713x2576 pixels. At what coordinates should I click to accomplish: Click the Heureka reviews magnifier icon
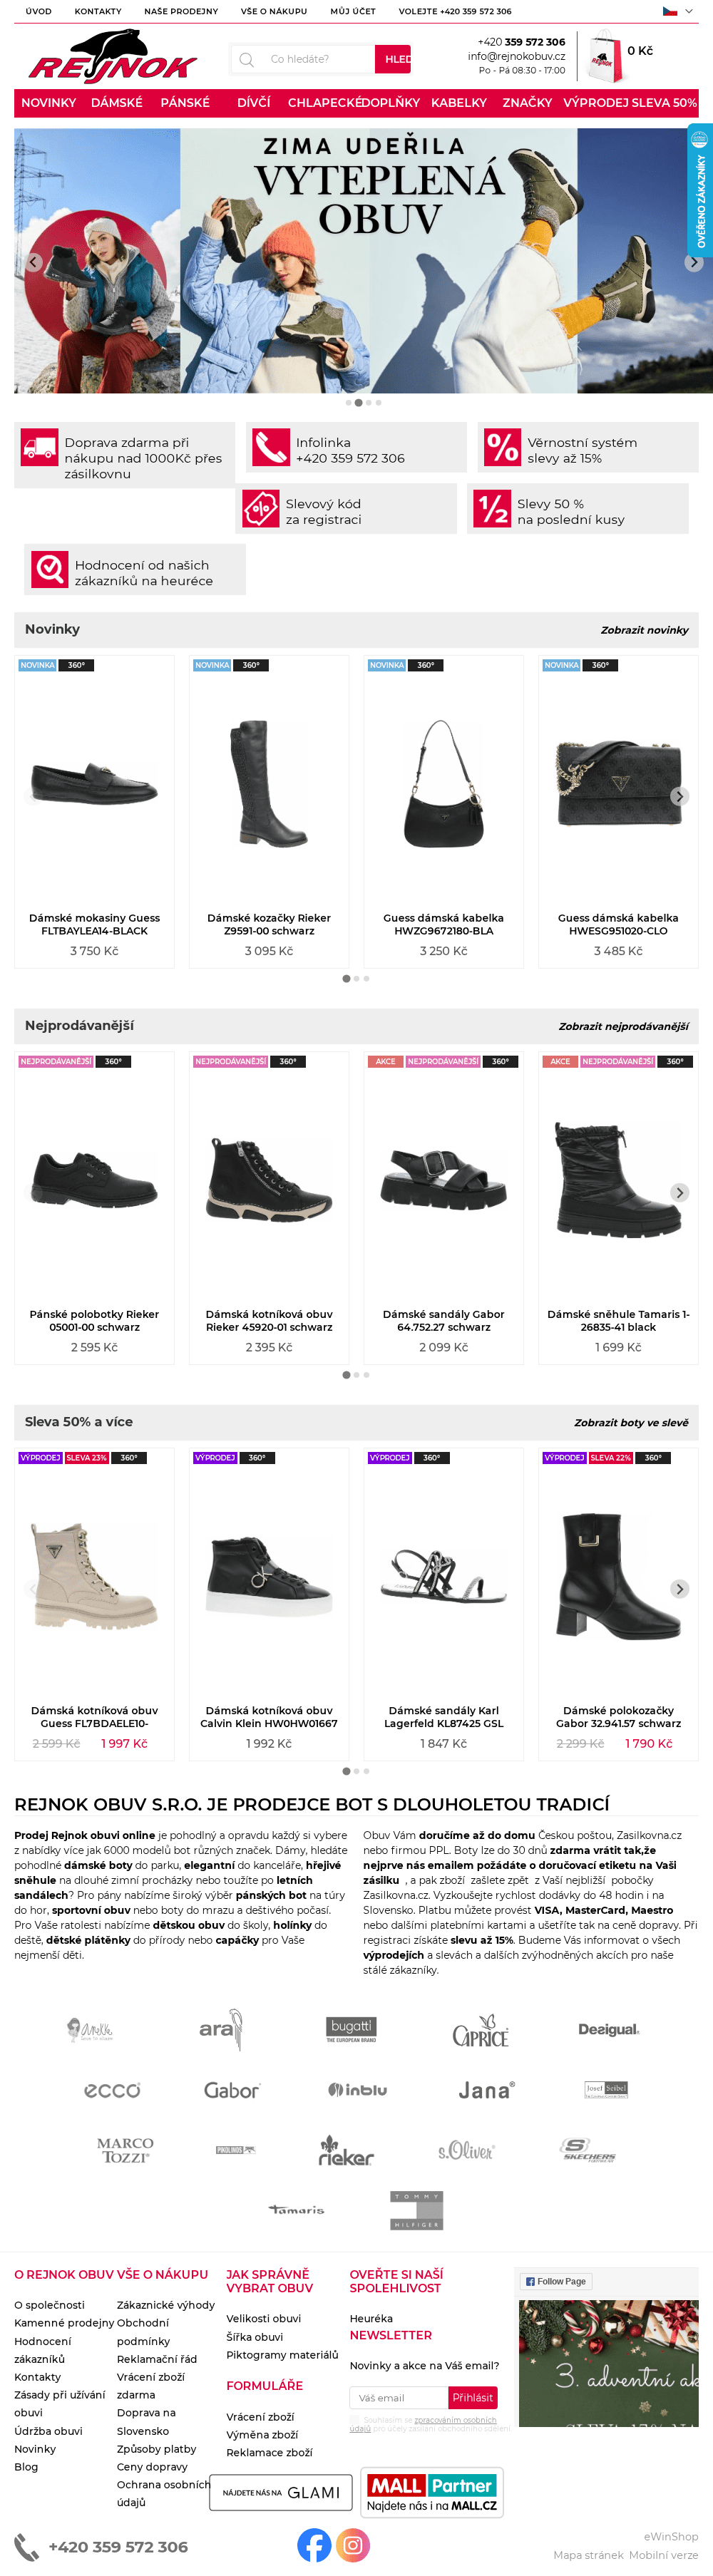(x=50, y=569)
